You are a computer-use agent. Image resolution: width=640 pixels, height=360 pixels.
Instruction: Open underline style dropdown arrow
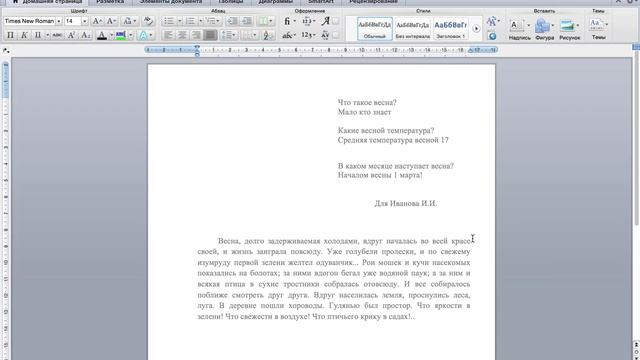(x=47, y=35)
